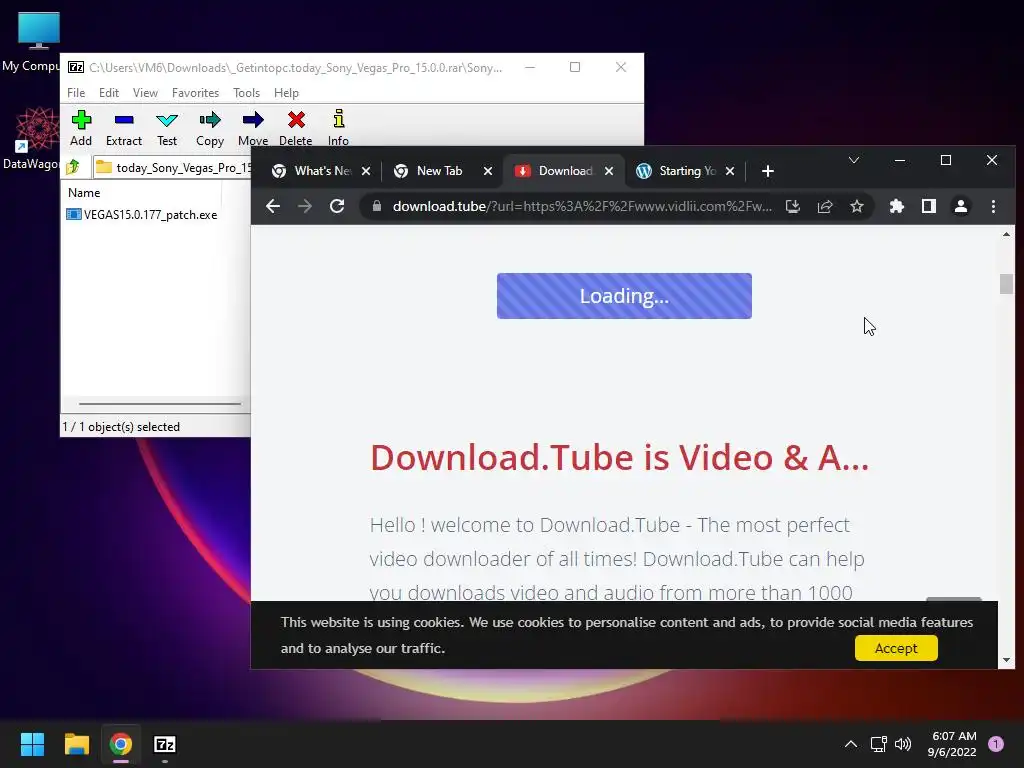
Task: Open the notification badge in the taskbar
Action: coord(996,744)
